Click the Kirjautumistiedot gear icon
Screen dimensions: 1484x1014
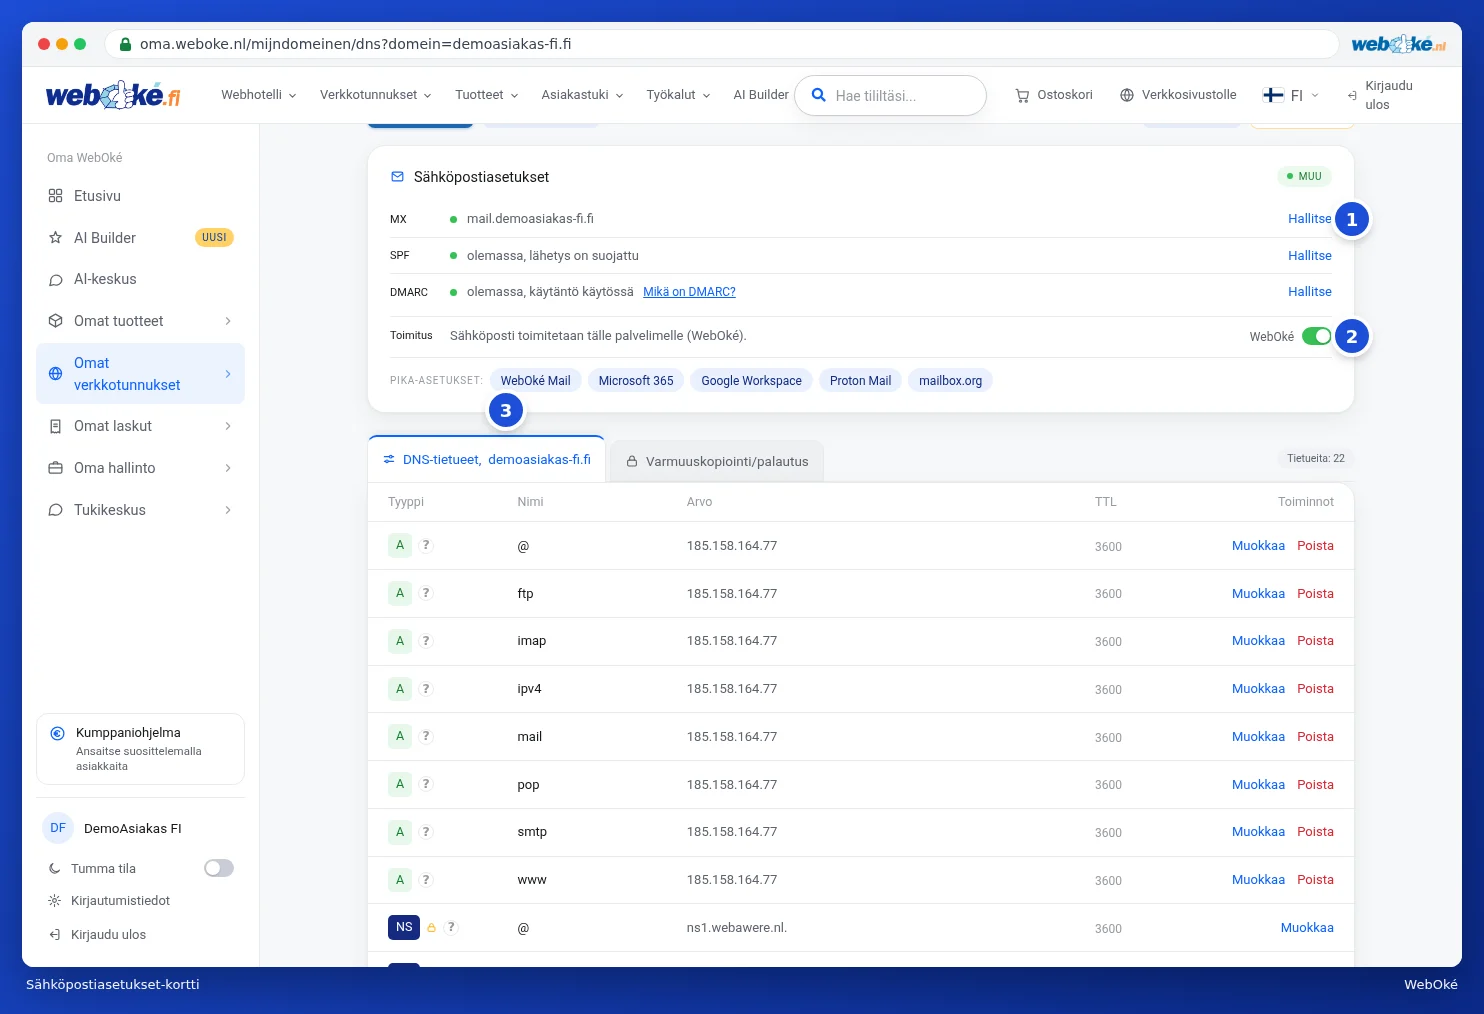click(x=55, y=901)
